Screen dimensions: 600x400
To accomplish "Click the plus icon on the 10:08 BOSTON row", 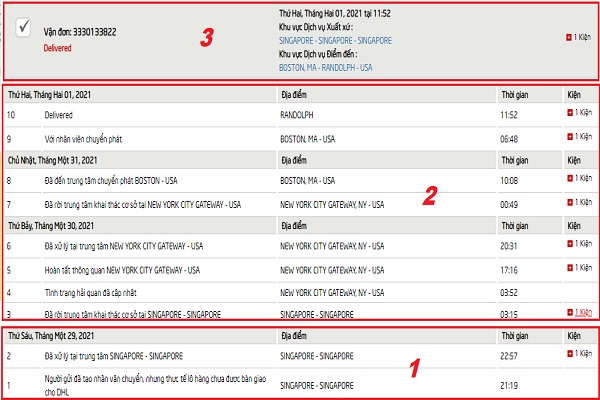I will 570,180.
